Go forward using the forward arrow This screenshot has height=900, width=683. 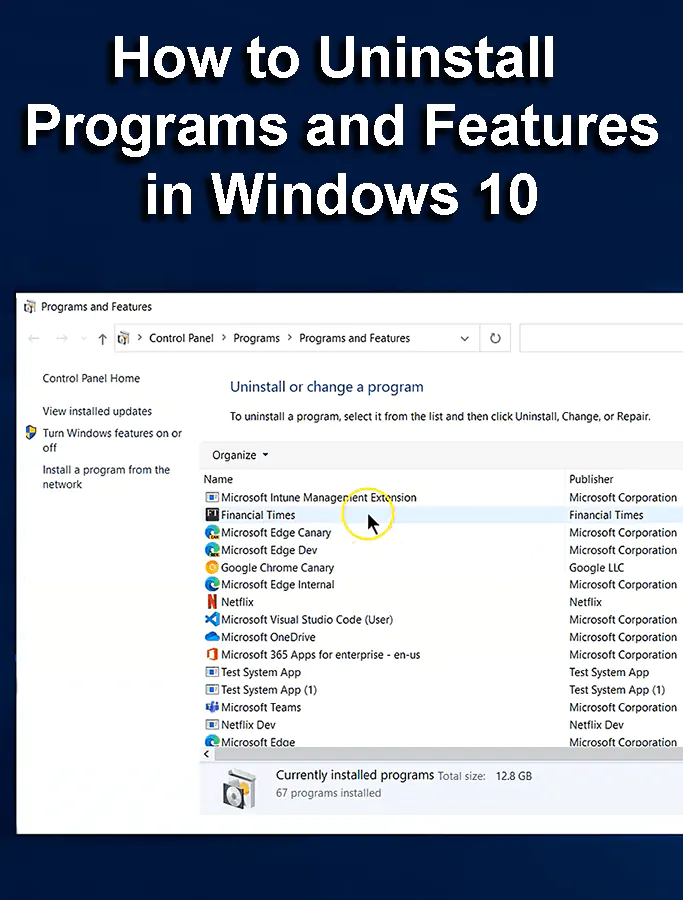click(62, 339)
